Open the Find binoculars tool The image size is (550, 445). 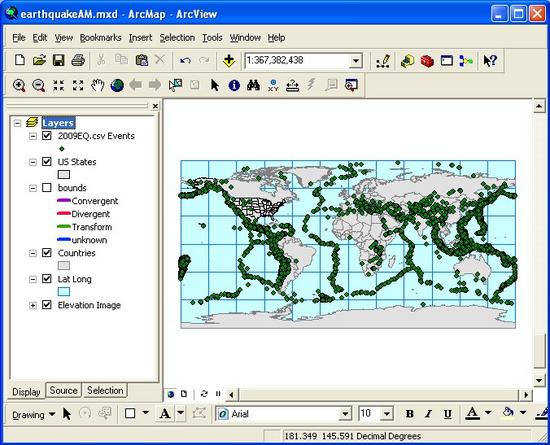[x=253, y=85]
